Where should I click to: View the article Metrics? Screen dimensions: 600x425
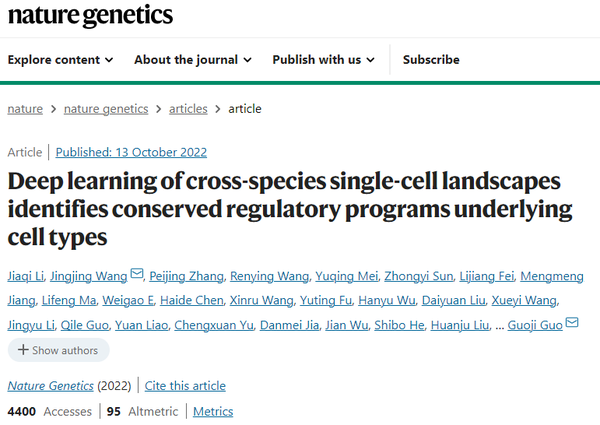(213, 411)
